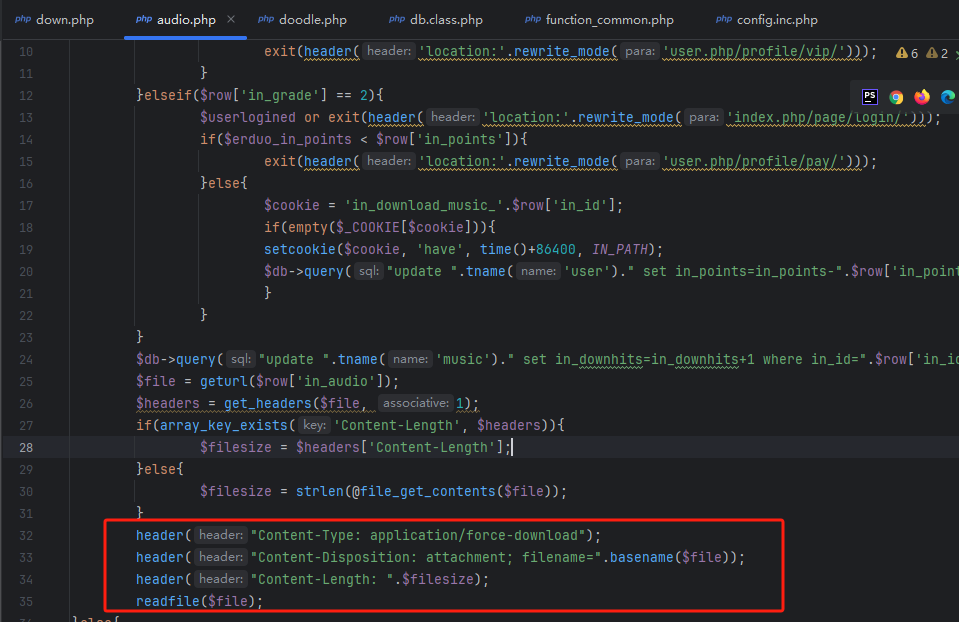Click array_key_exists function on line 27
Image resolution: width=959 pixels, height=622 pixels.
223,425
